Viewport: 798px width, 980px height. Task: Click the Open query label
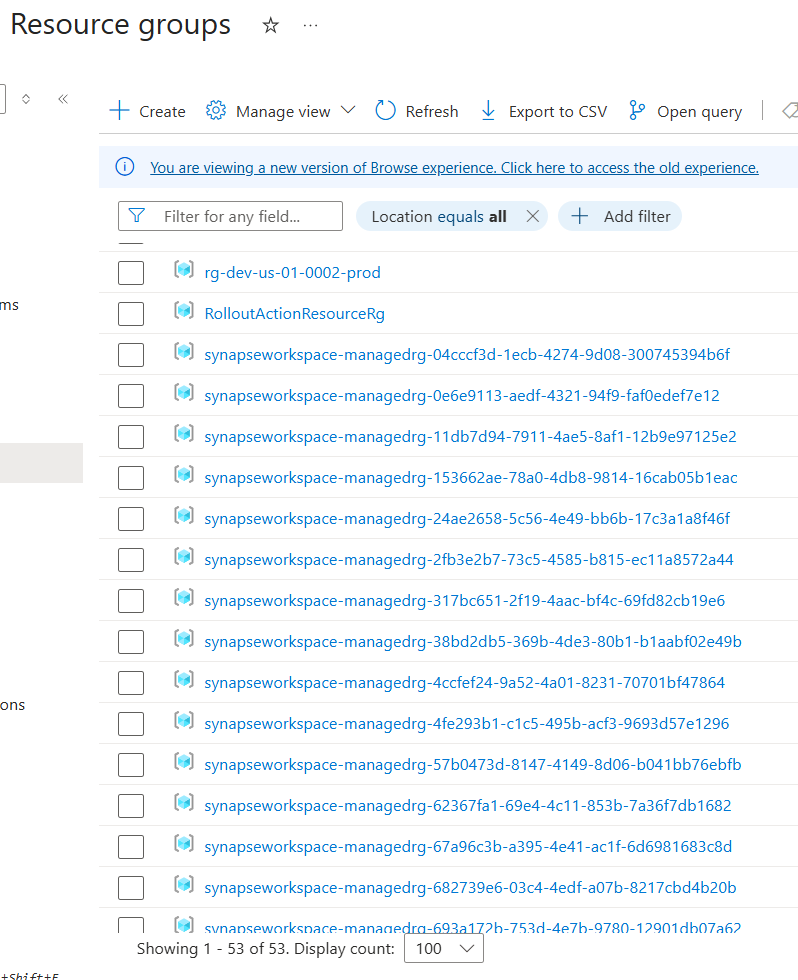(699, 112)
